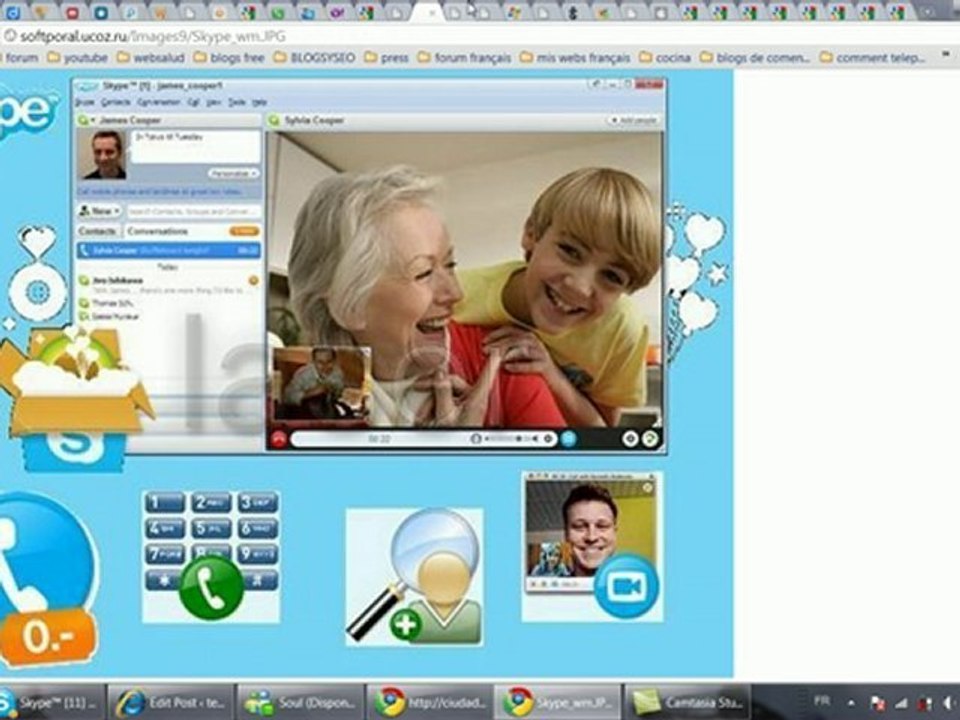Open the Conversation menu in Skype window
Viewport: 960px width, 720px height.
[x=159, y=102]
